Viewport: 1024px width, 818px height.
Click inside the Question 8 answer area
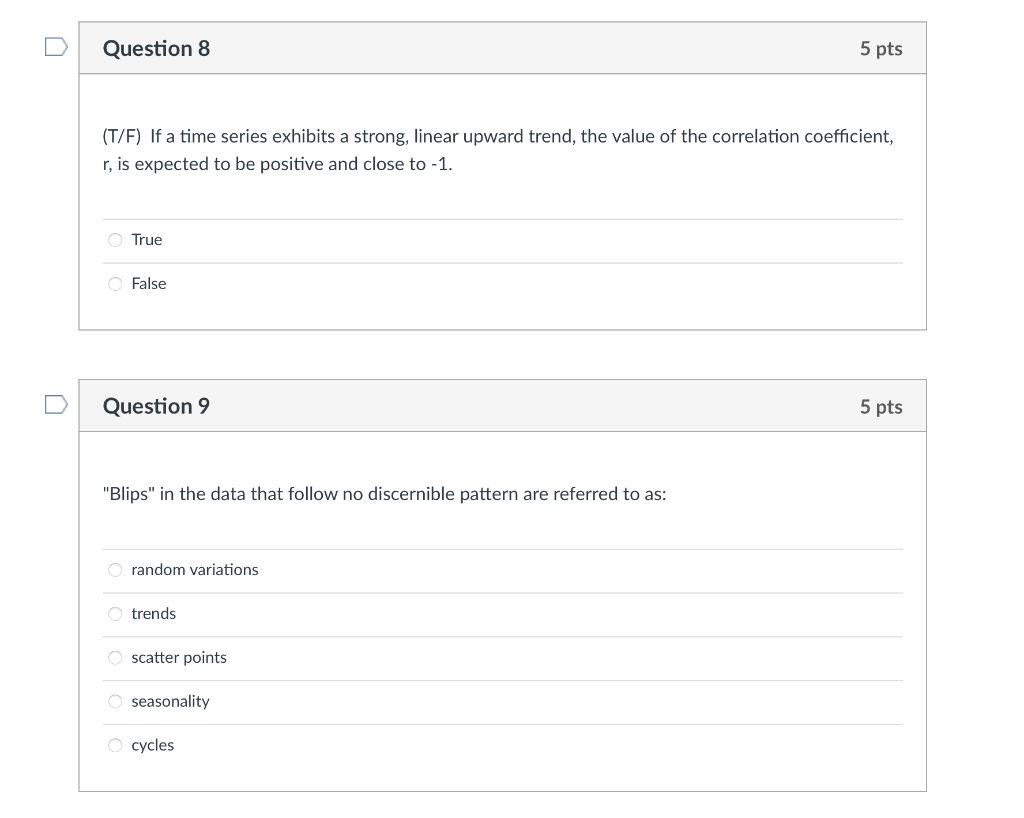click(x=500, y=260)
